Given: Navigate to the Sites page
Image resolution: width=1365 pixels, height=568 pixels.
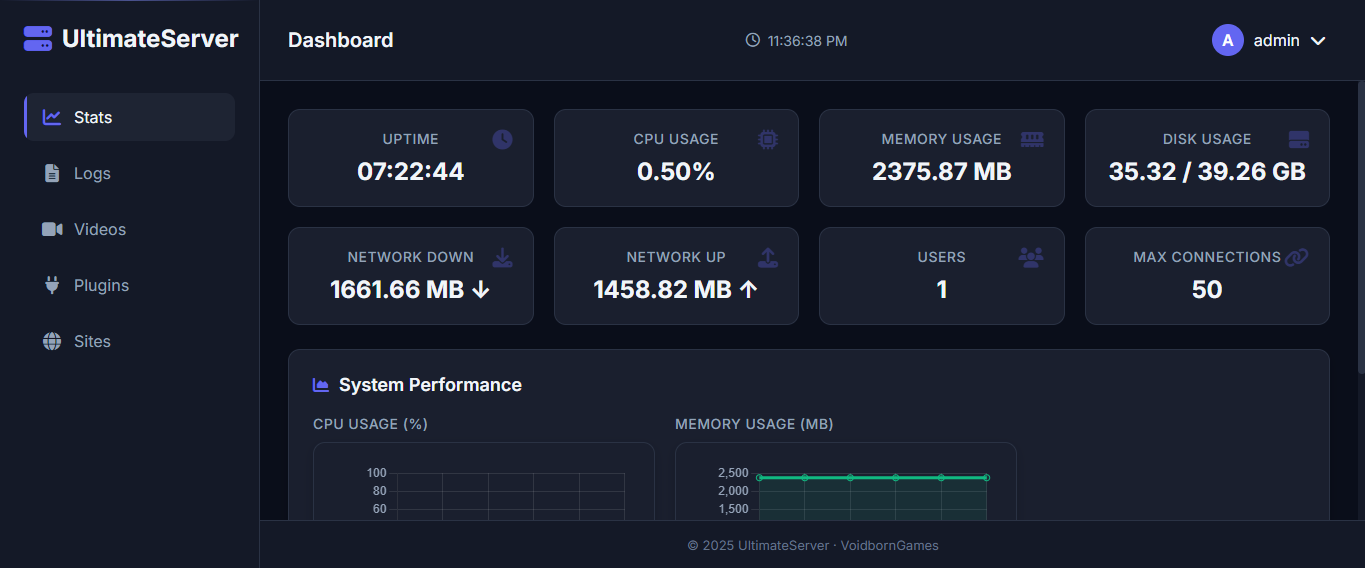Looking at the screenshot, I should pos(130,341).
